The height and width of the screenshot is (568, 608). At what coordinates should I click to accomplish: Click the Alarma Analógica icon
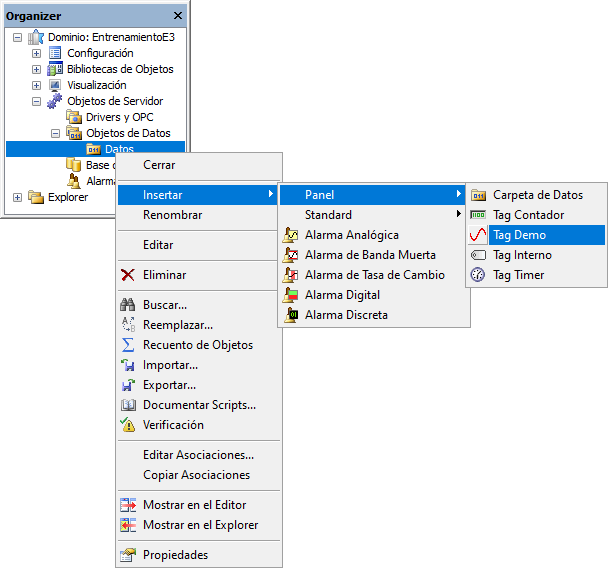click(x=291, y=235)
